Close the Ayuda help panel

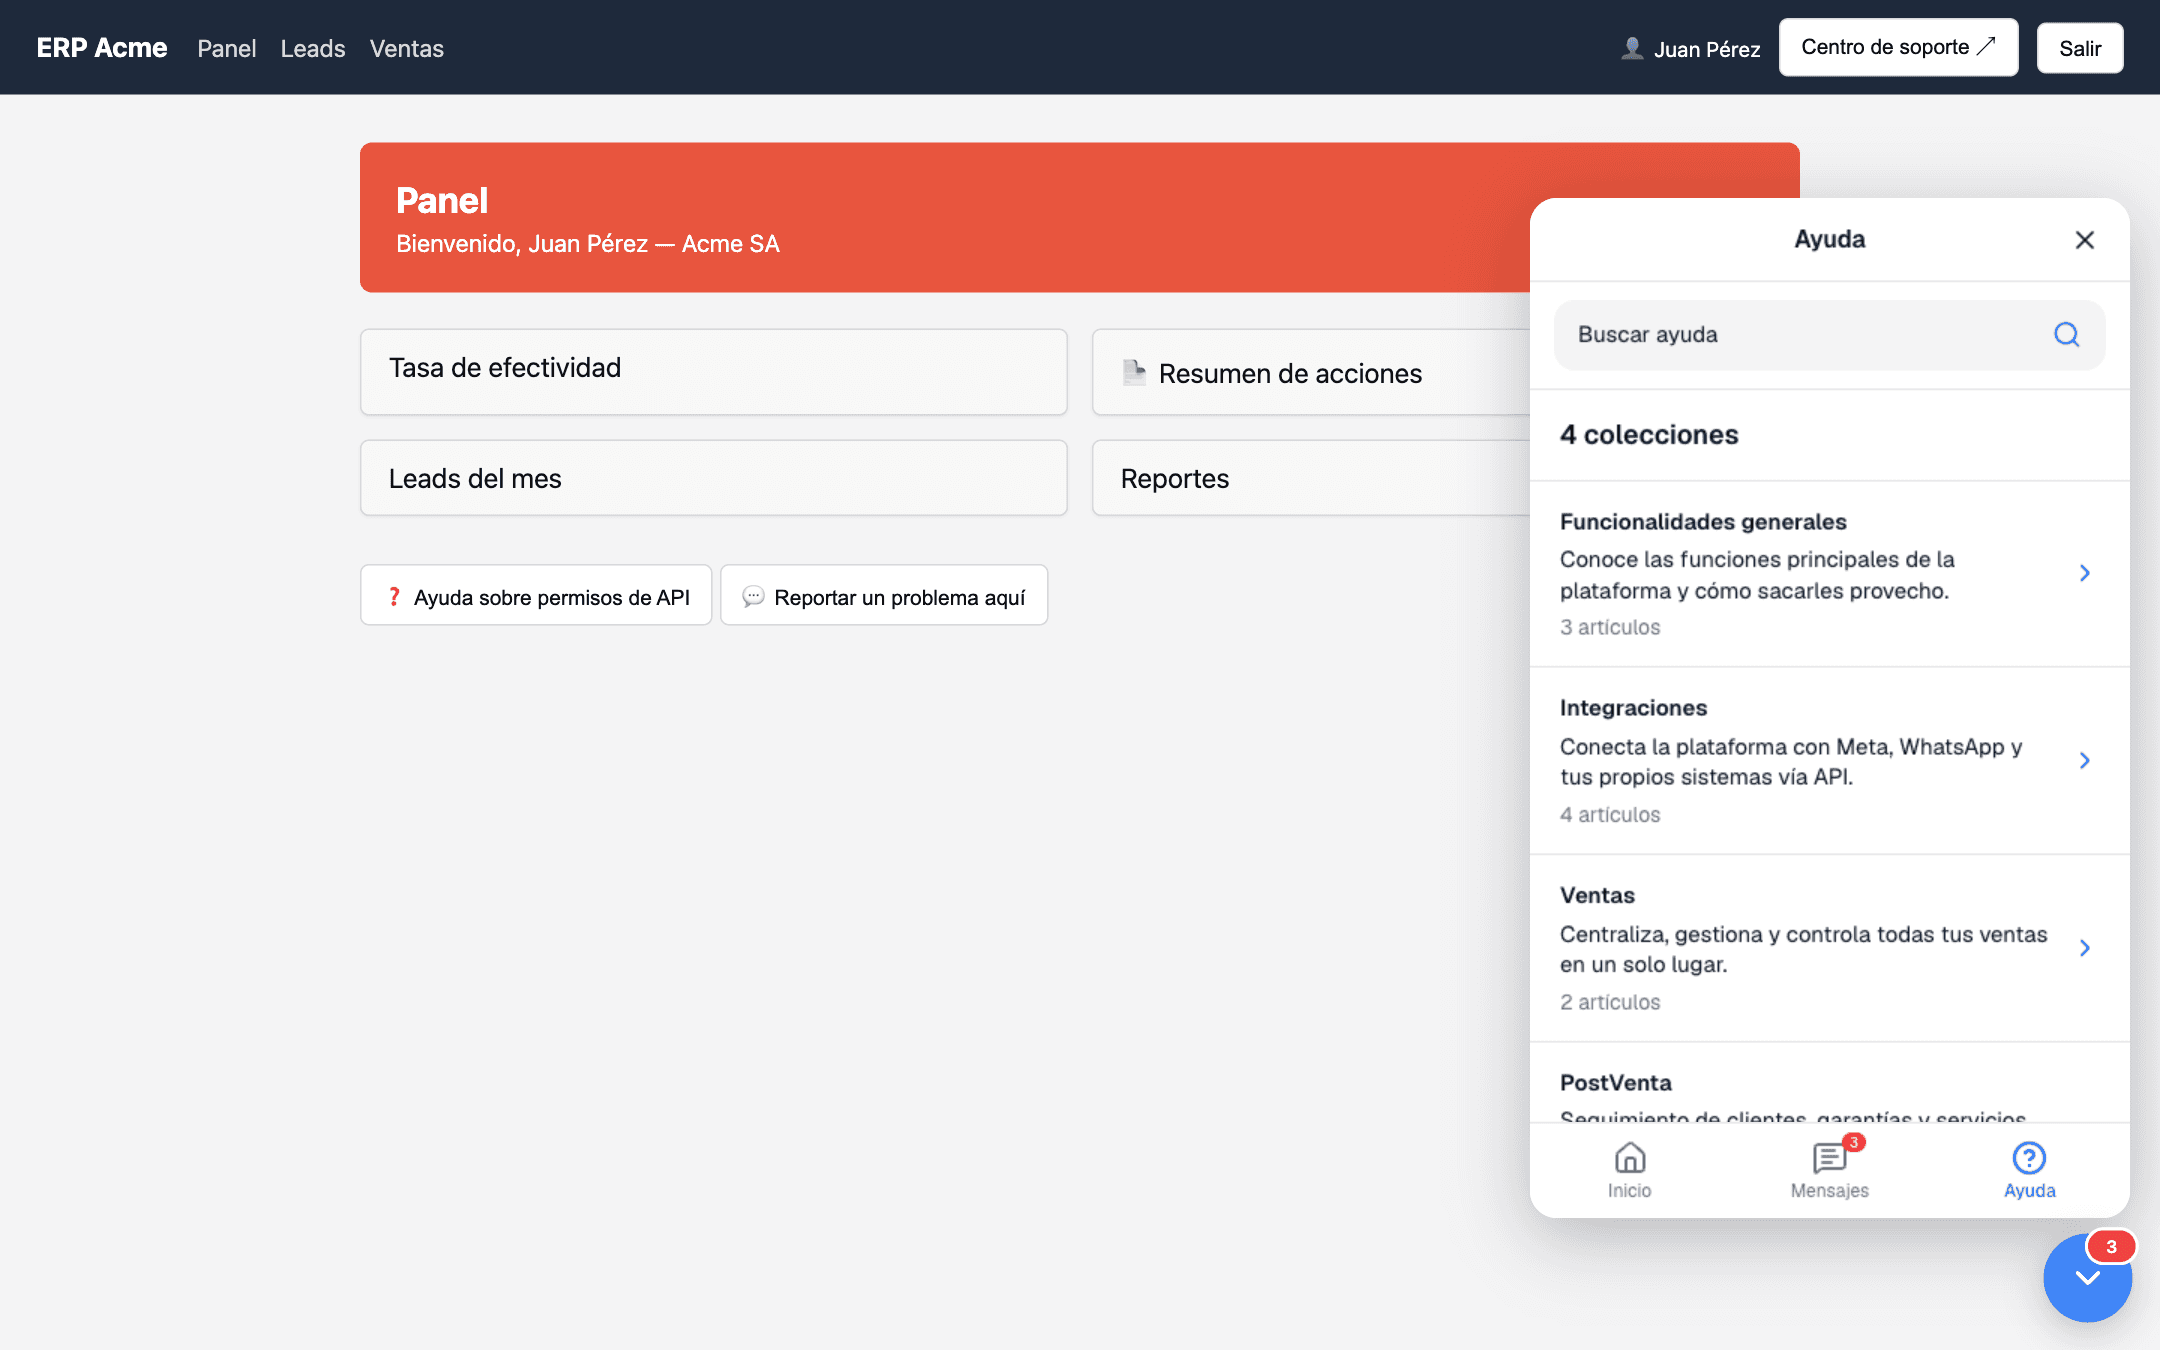[x=2084, y=240]
